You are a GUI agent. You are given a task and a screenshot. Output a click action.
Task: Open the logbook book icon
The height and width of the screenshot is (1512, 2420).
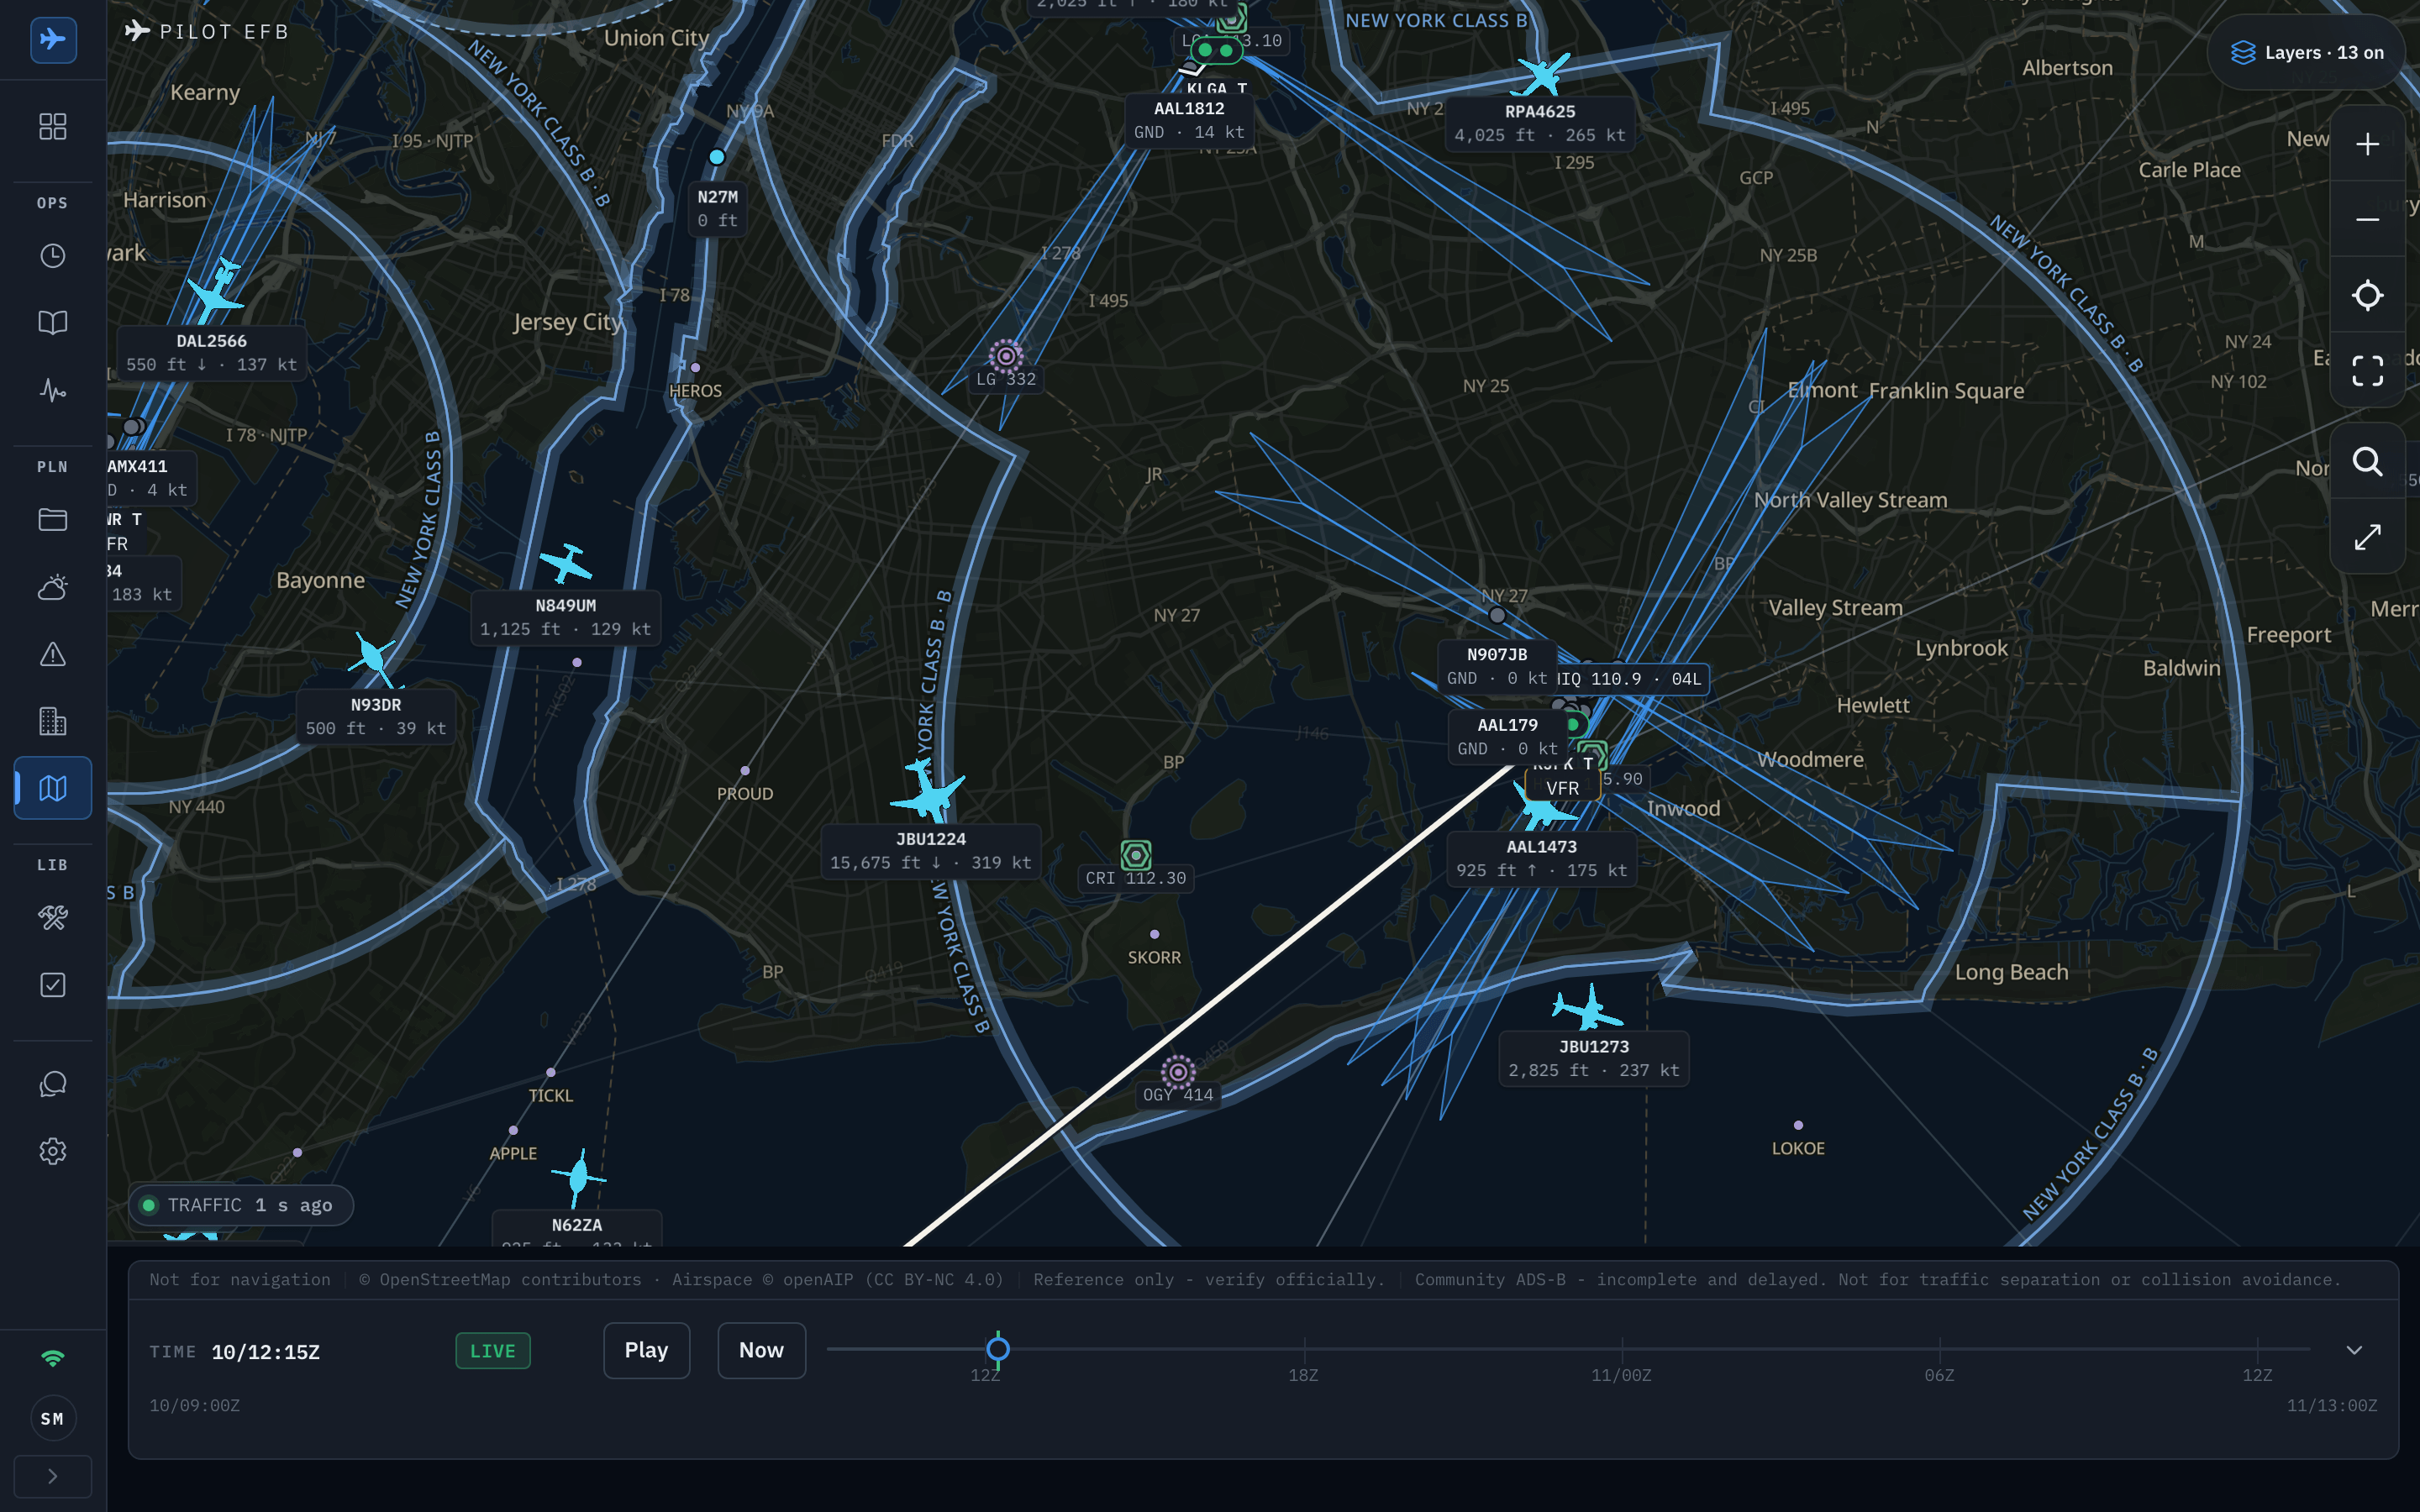coord(53,323)
